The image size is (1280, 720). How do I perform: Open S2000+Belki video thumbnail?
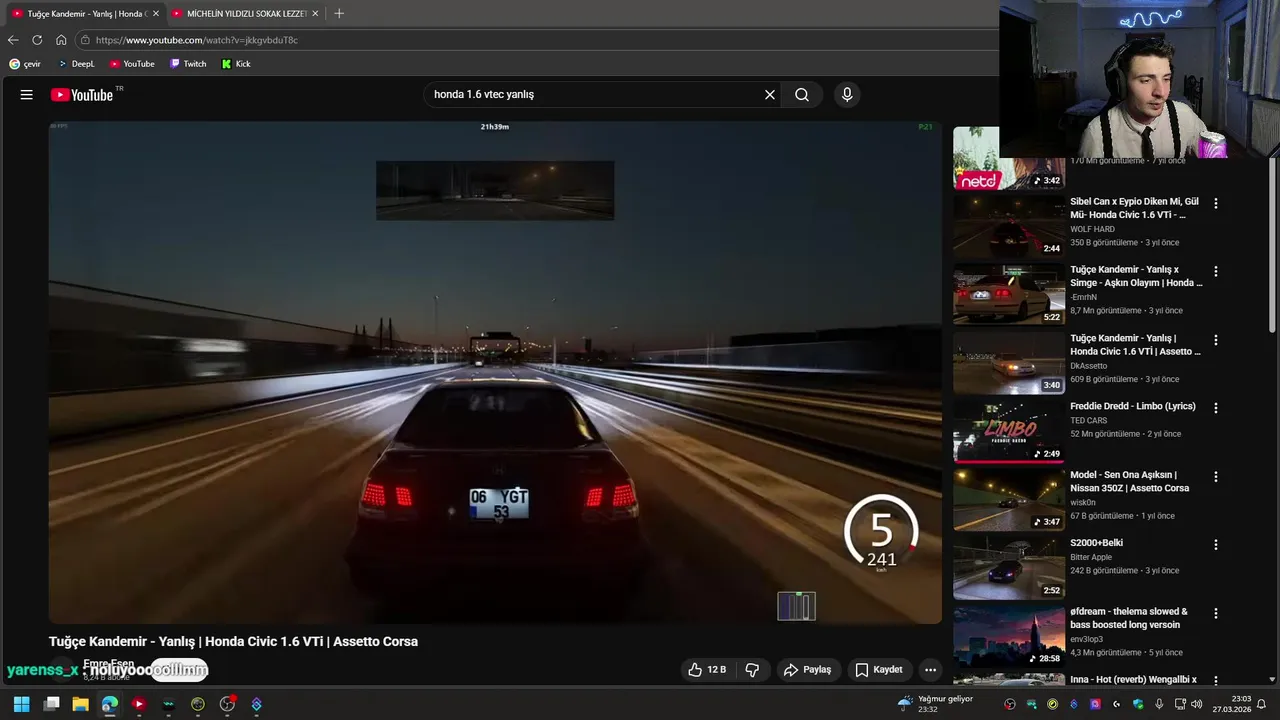point(1008,567)
